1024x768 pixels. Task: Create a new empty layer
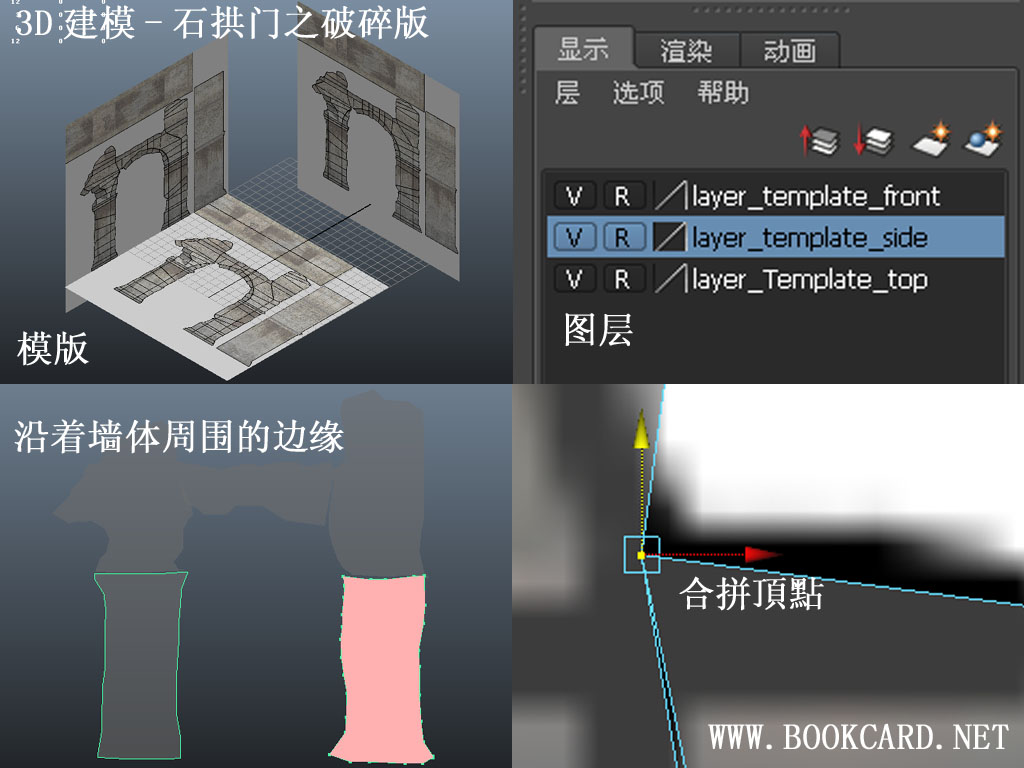click(929, 140)
